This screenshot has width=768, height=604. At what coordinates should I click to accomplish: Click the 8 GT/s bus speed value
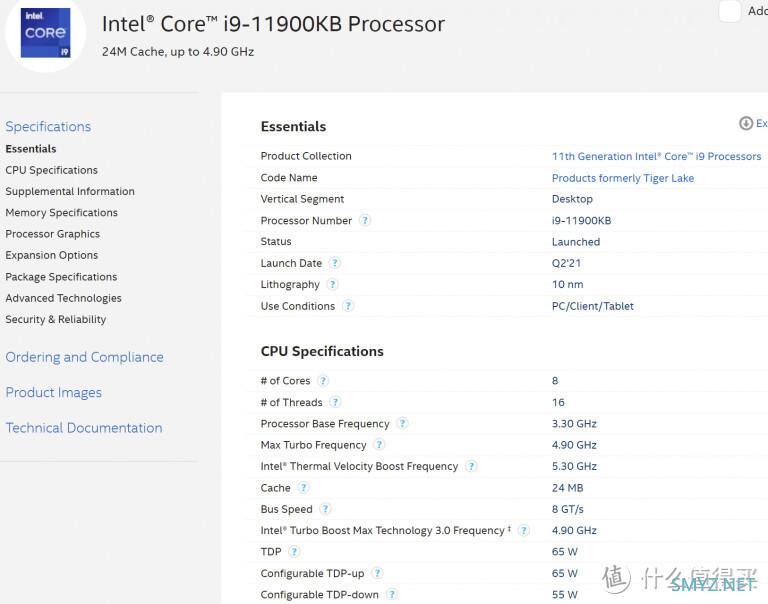[x=568, y=509]
